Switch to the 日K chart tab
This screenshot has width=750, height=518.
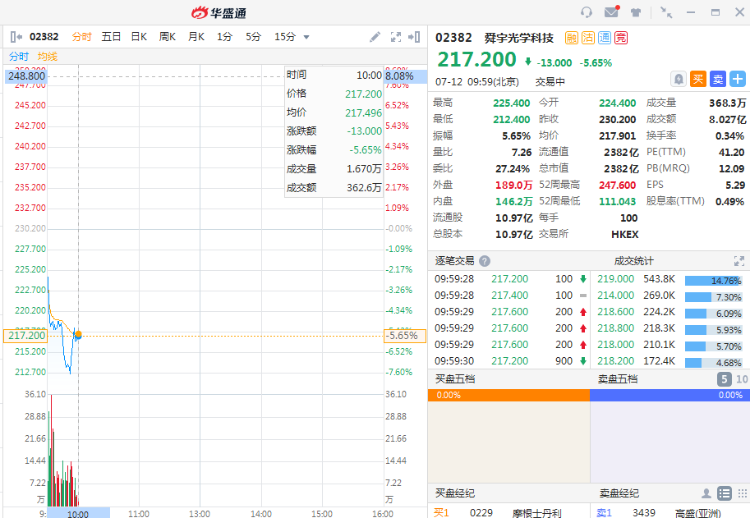tap(138, 37)
